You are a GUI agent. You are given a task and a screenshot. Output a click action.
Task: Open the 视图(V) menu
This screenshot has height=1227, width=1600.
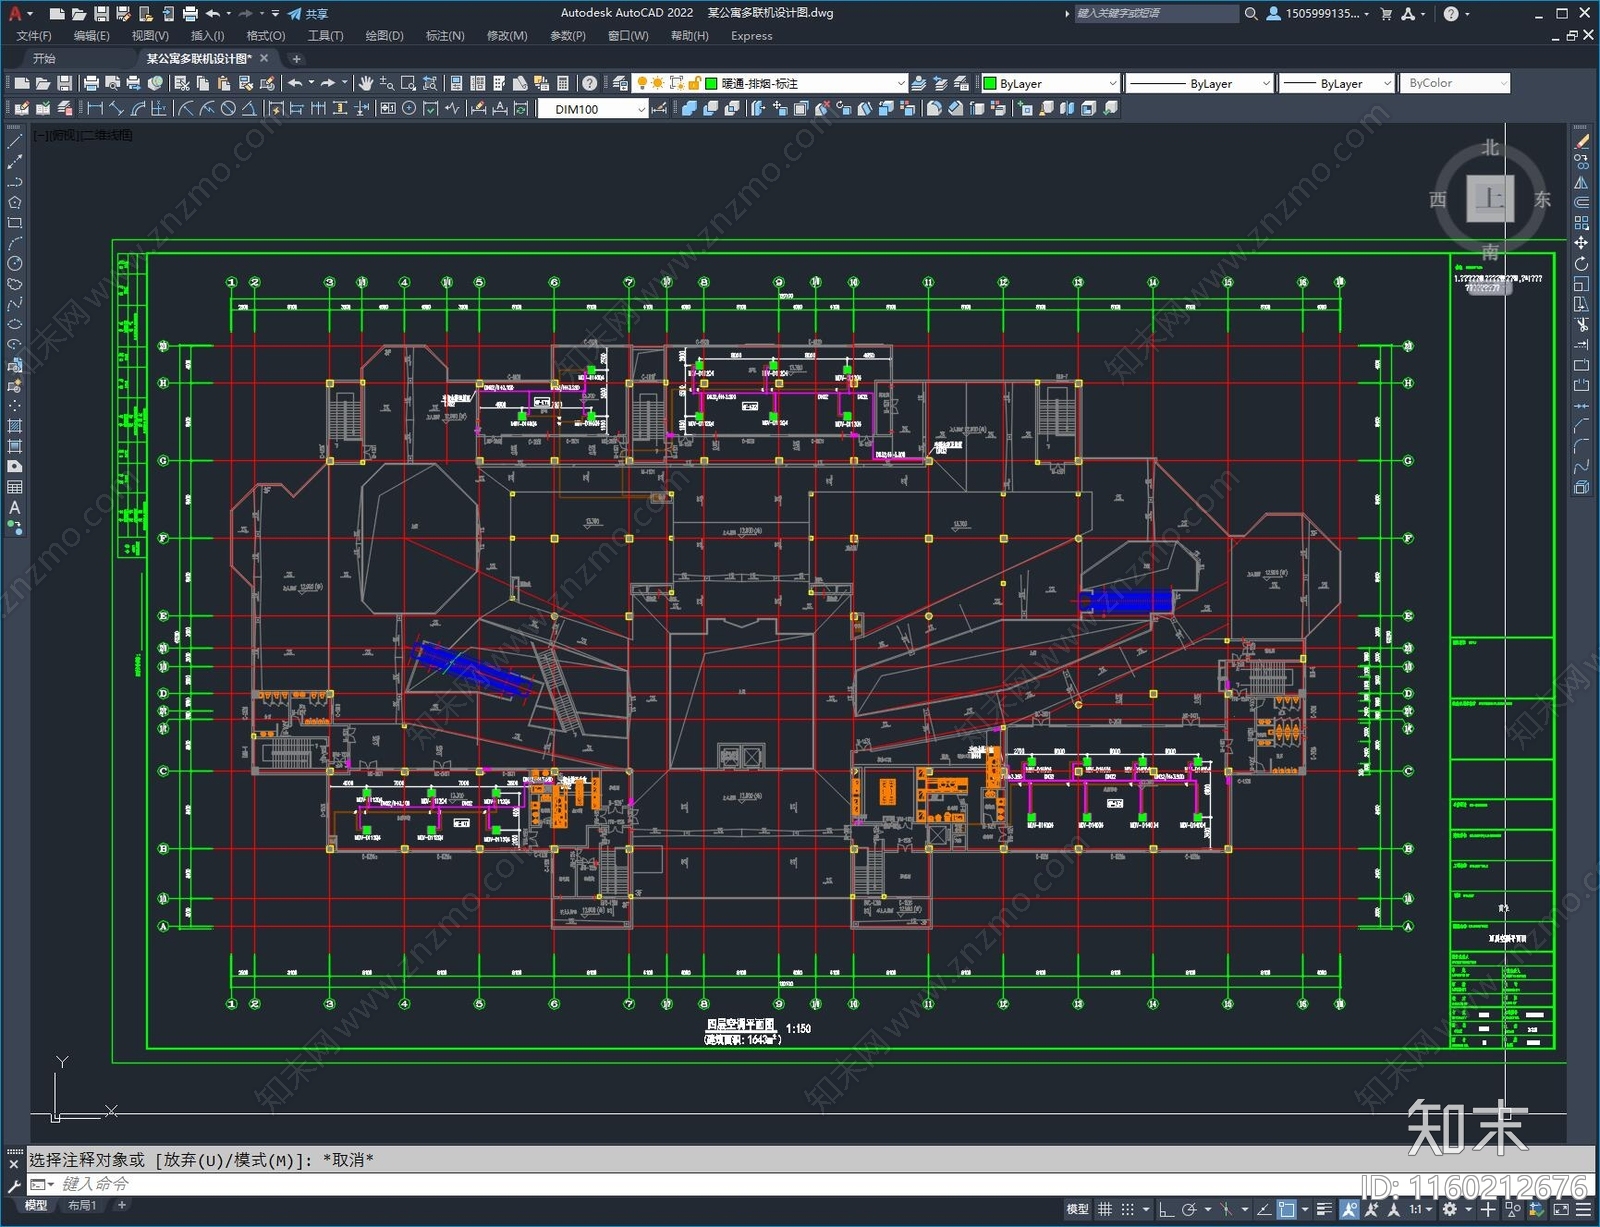pyautogui.click(x=150, y=36)
